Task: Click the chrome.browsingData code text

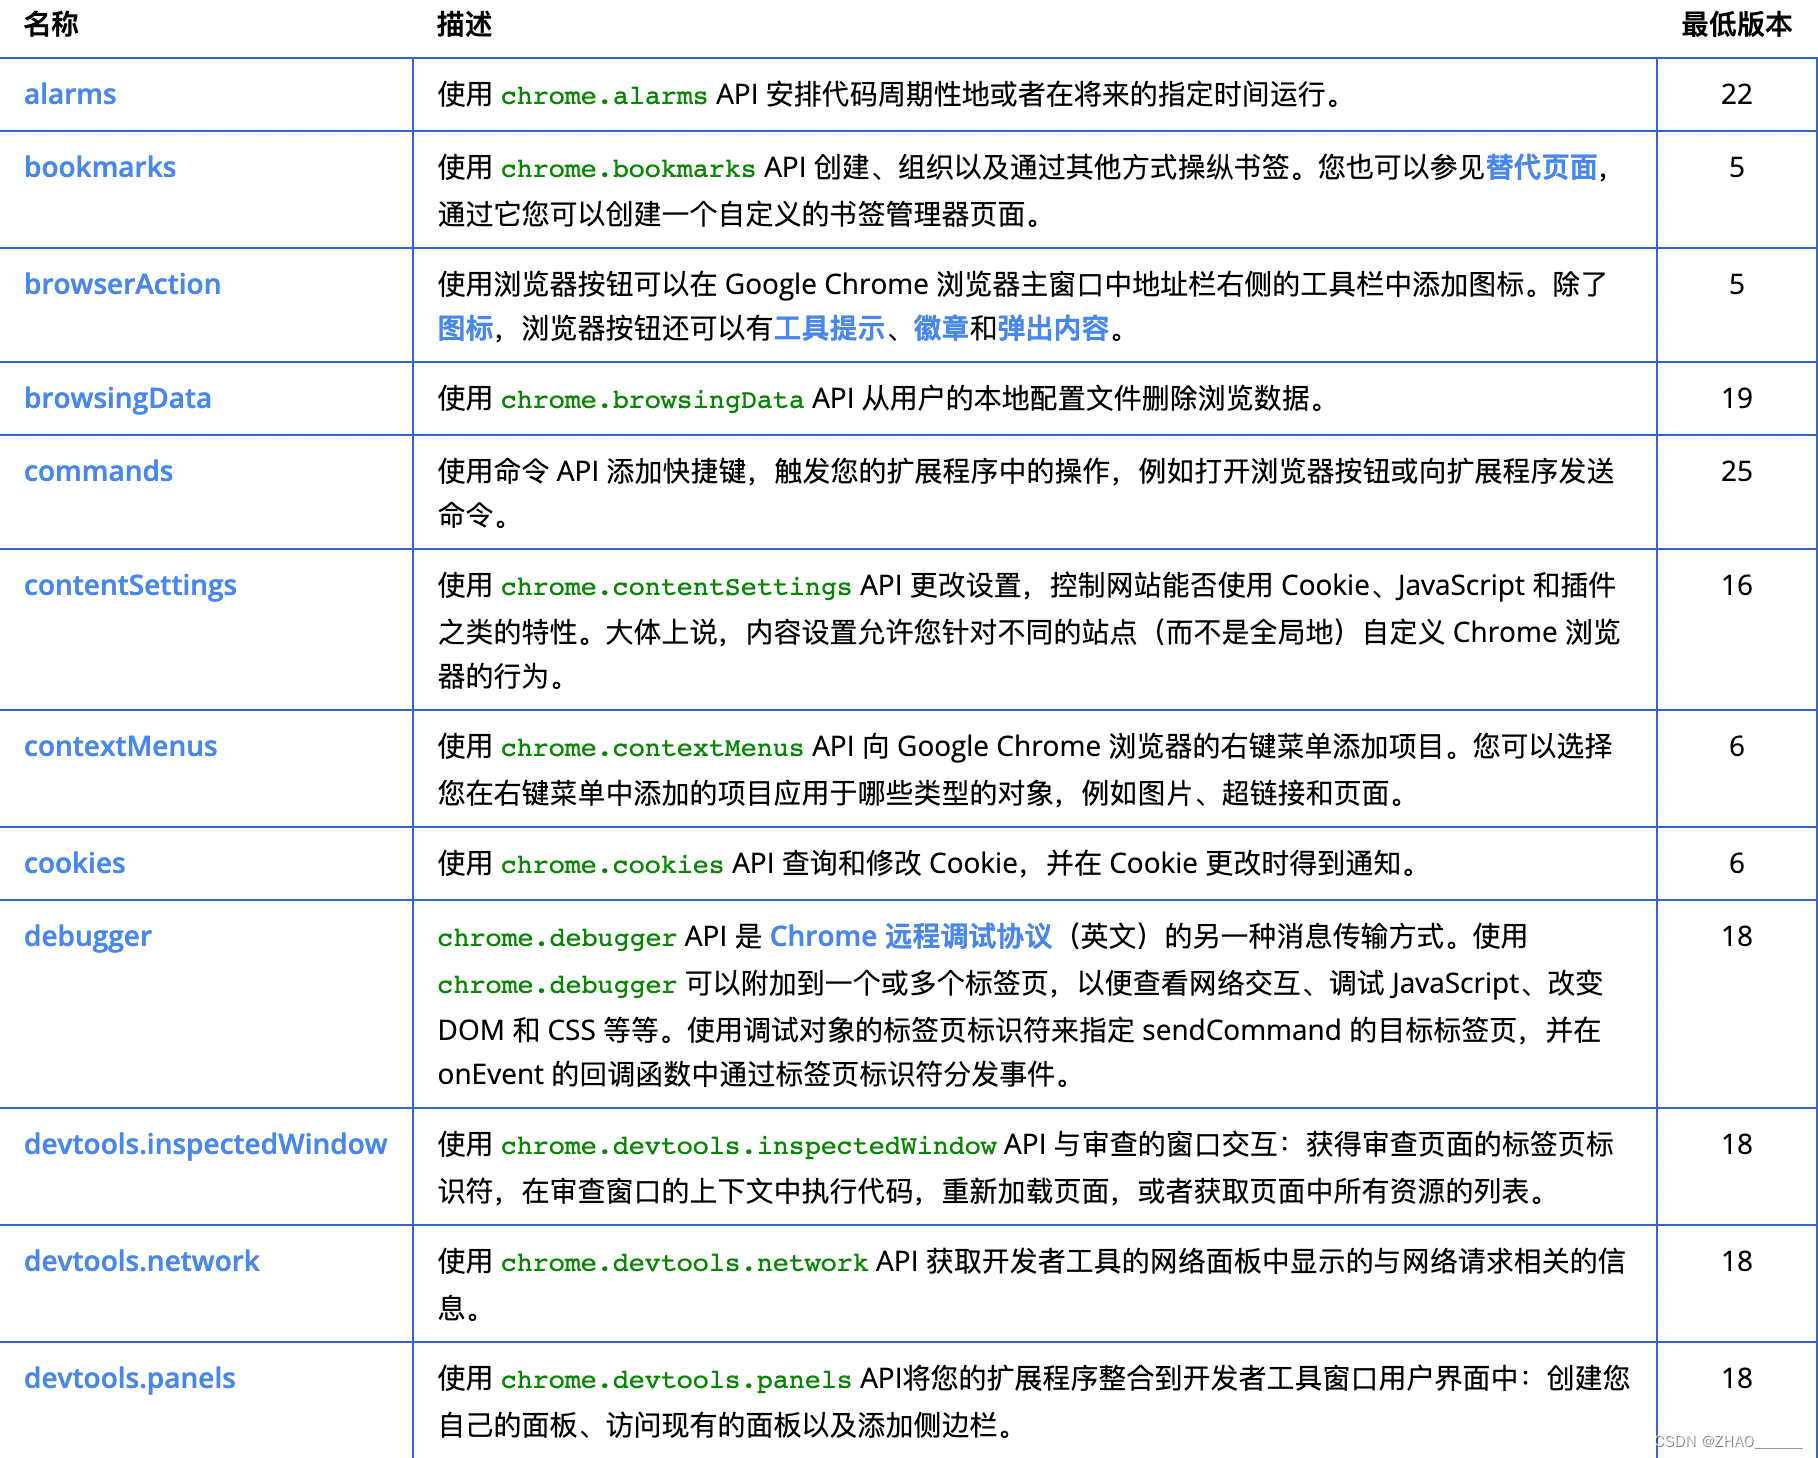Action: 652,400
